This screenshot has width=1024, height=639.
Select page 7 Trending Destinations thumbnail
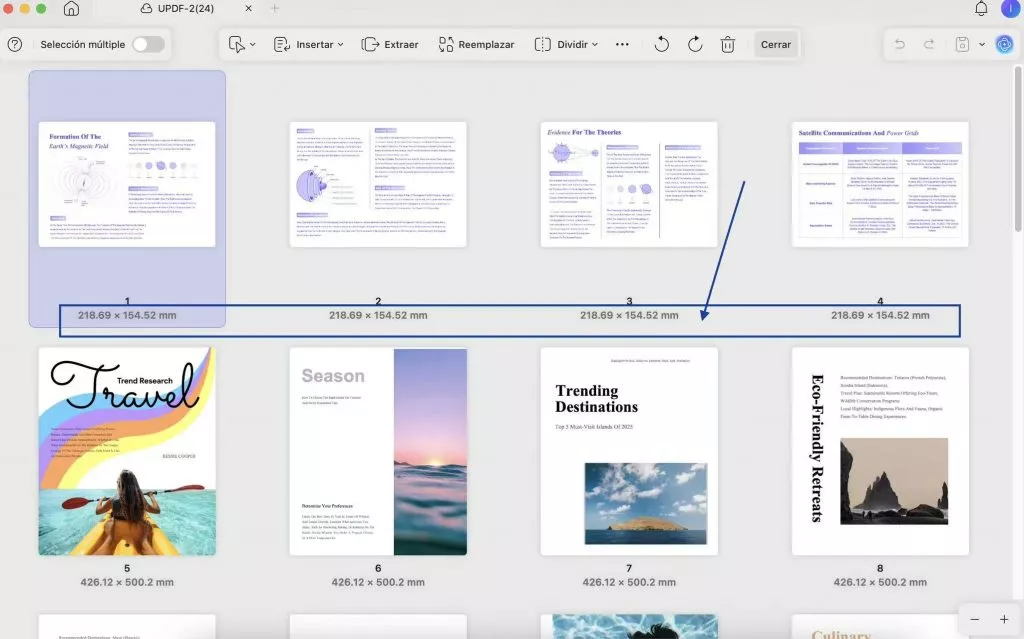(629, 451)
